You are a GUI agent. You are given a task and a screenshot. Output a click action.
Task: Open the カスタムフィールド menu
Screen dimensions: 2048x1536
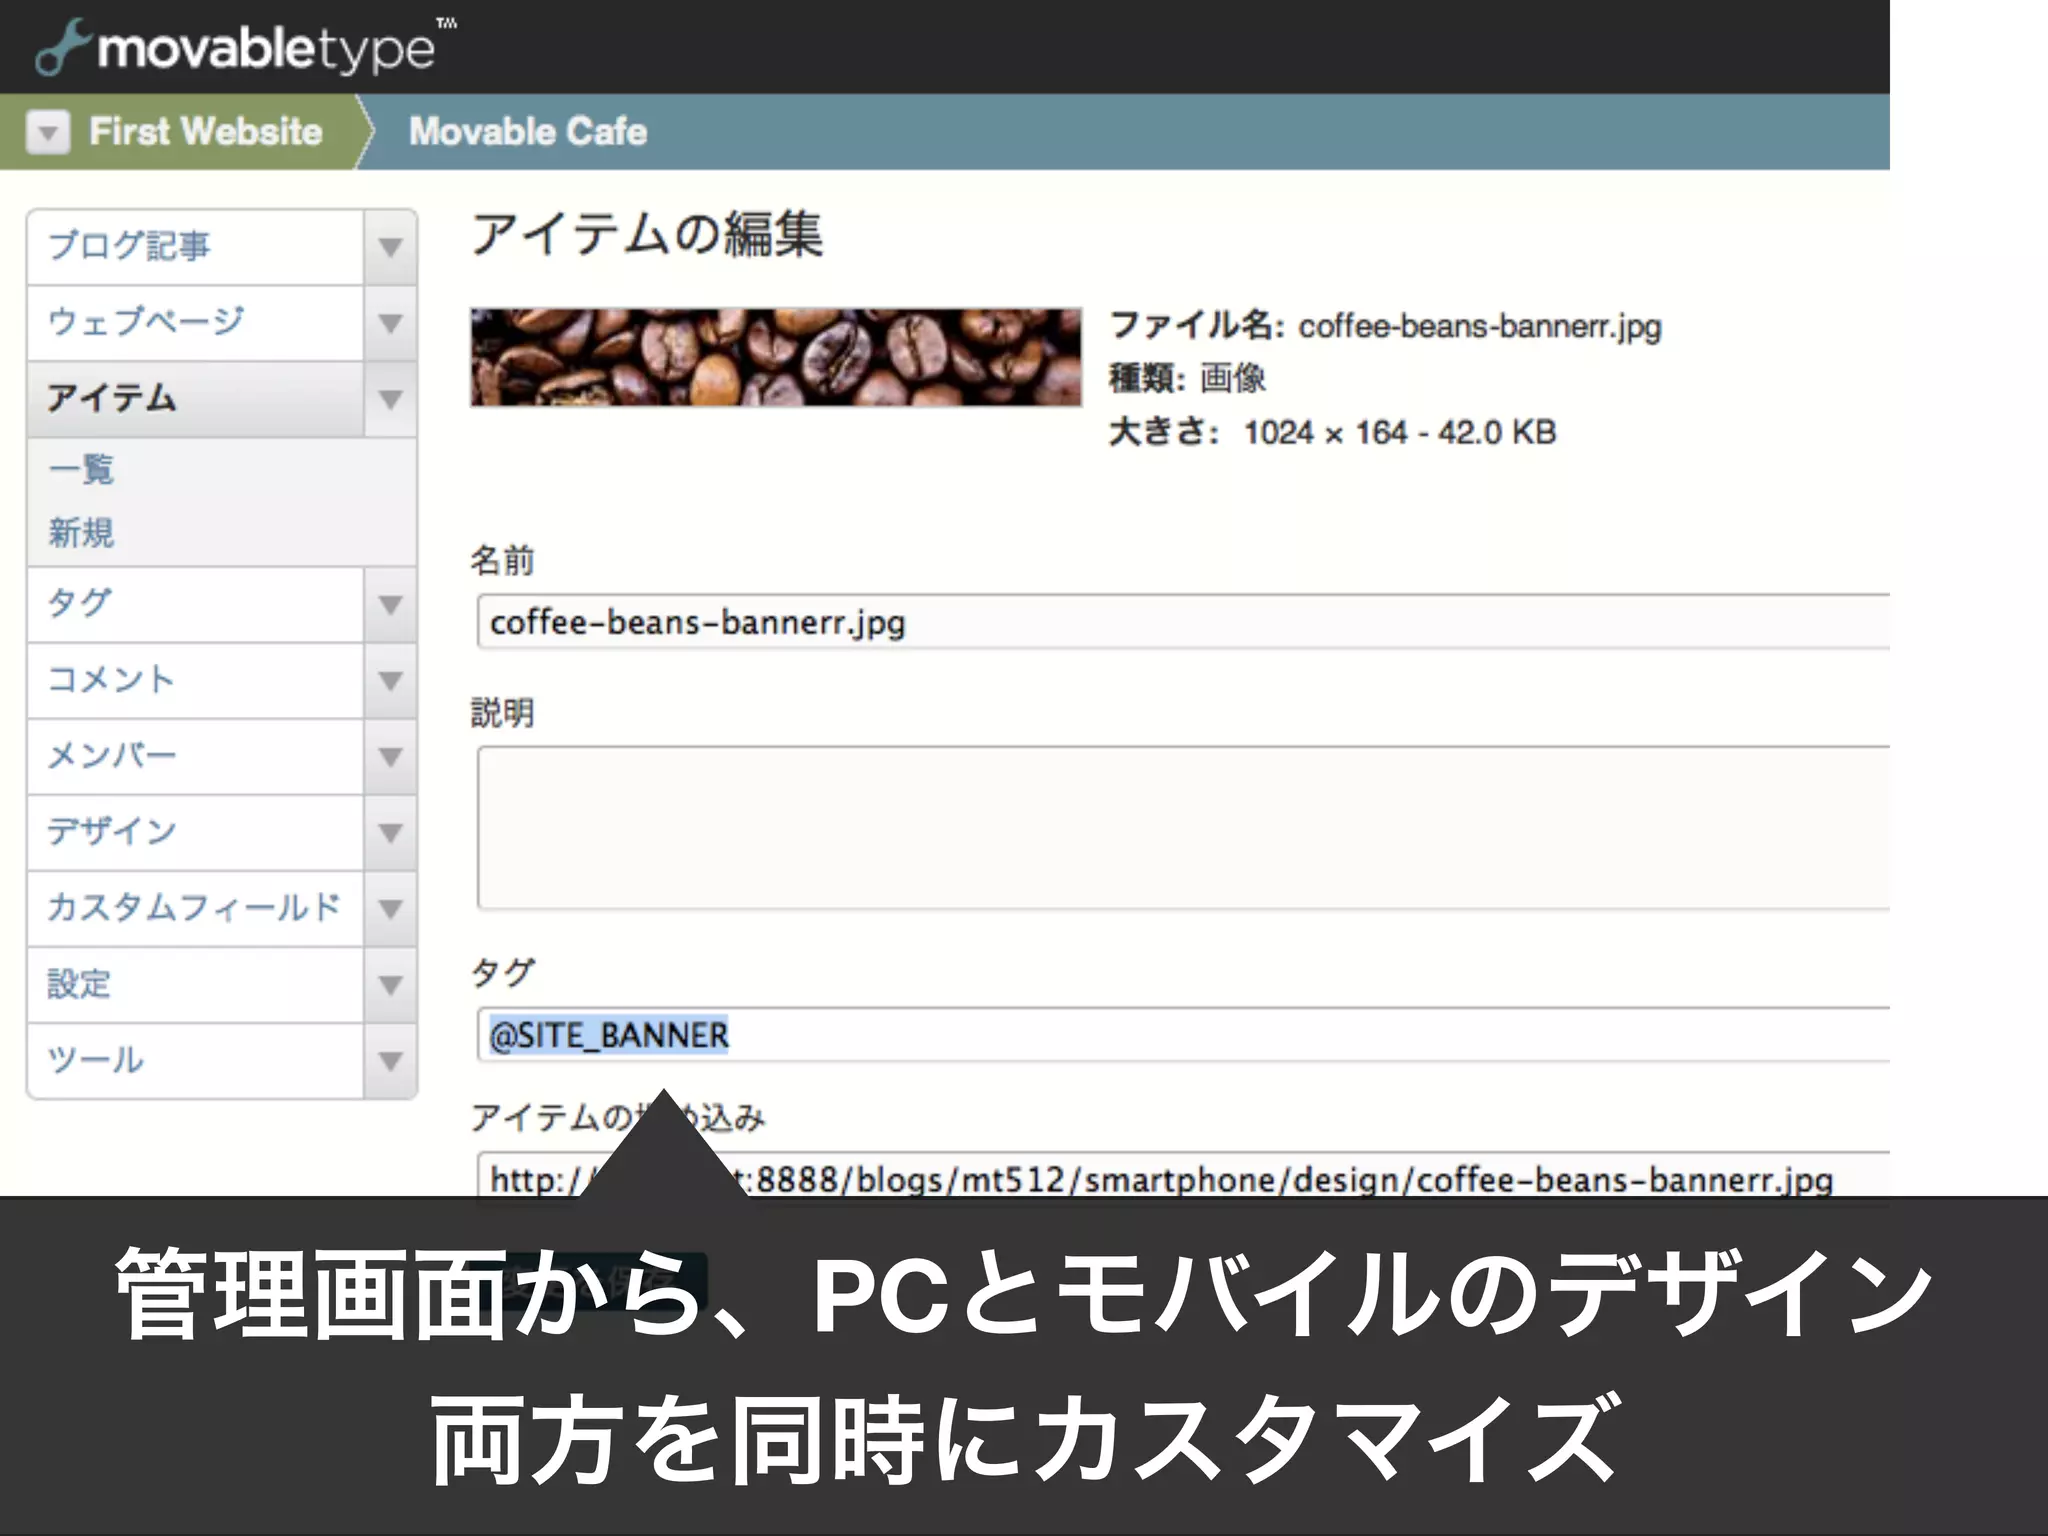point(195,908)
